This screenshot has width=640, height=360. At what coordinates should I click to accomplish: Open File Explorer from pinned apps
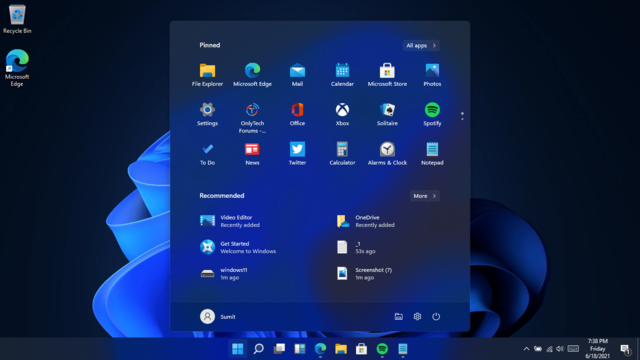point(207,75)
